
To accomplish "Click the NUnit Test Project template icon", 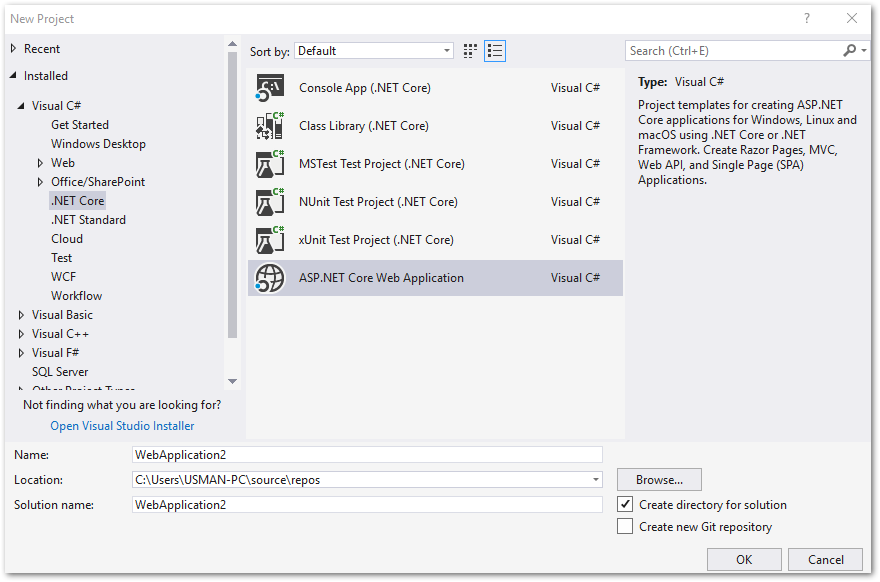I will tap(268, 201).
